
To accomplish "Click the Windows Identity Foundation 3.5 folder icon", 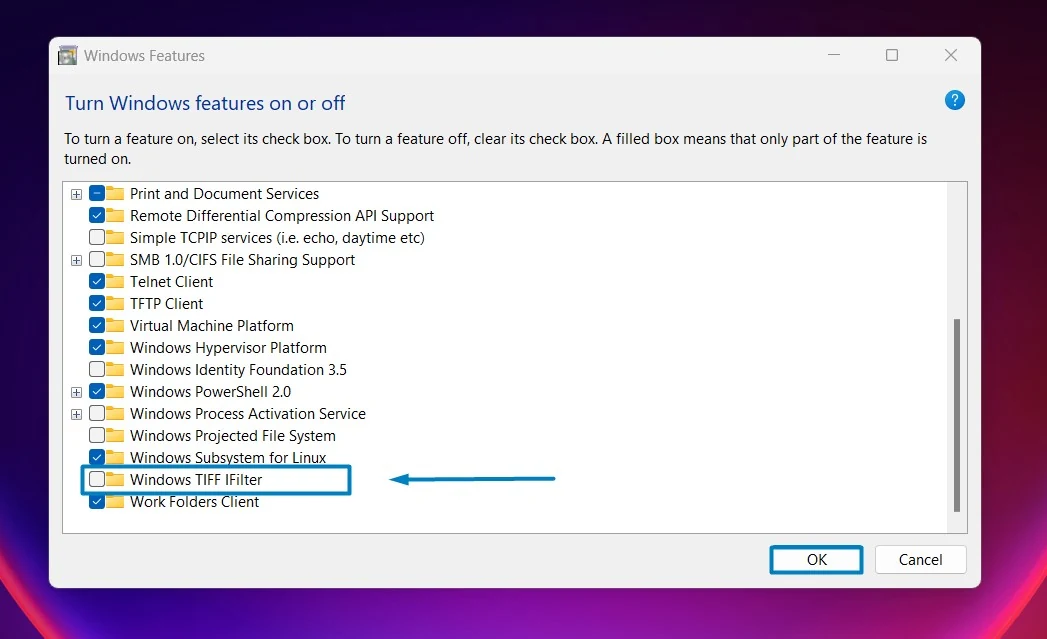I will tap(115, 369).
